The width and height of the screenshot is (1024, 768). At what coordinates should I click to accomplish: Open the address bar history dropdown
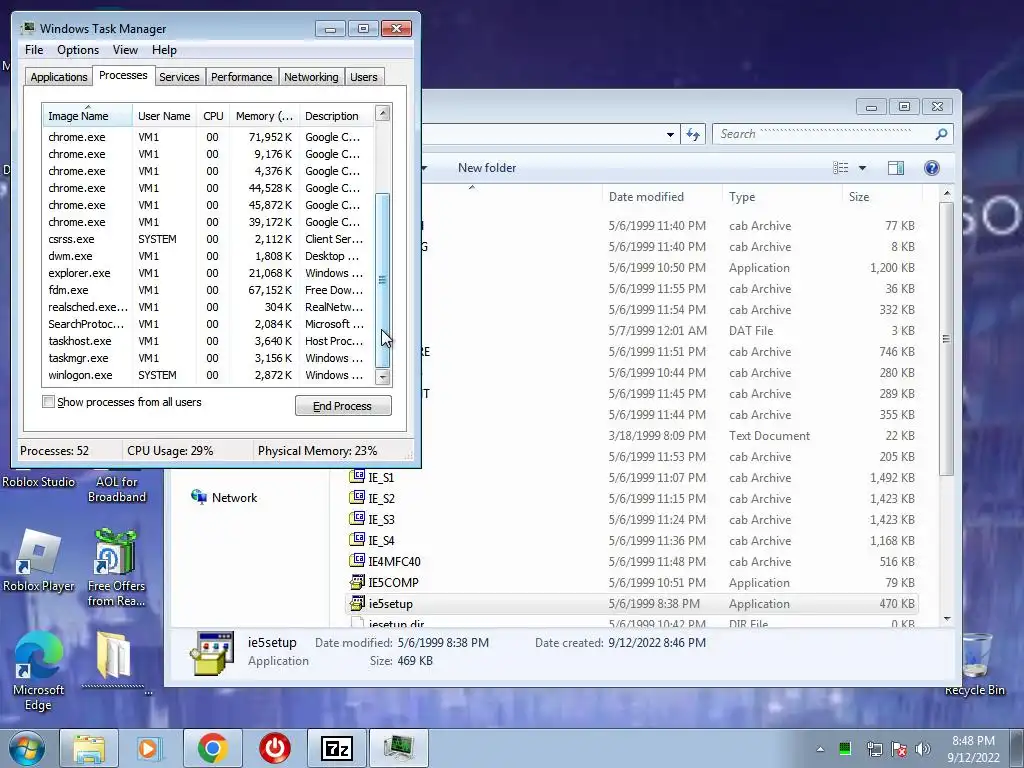point(670,135)
